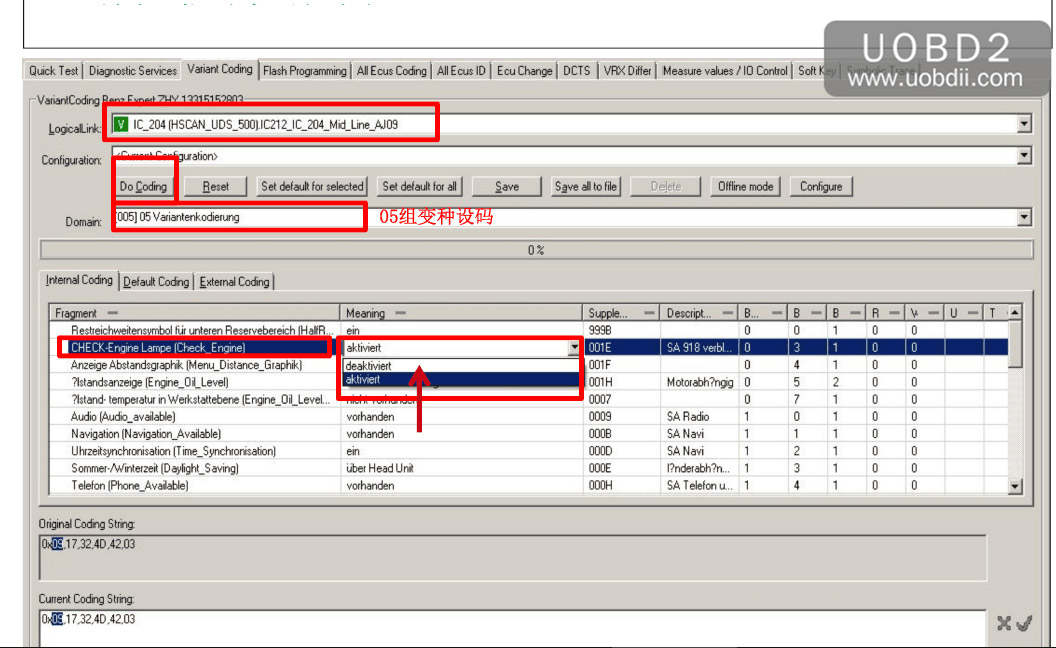This screenshot has width=1056, height=648.
Task: Discard the coding string edit with the X icon
Action: pyautogui.click(x=1004, y=624)
